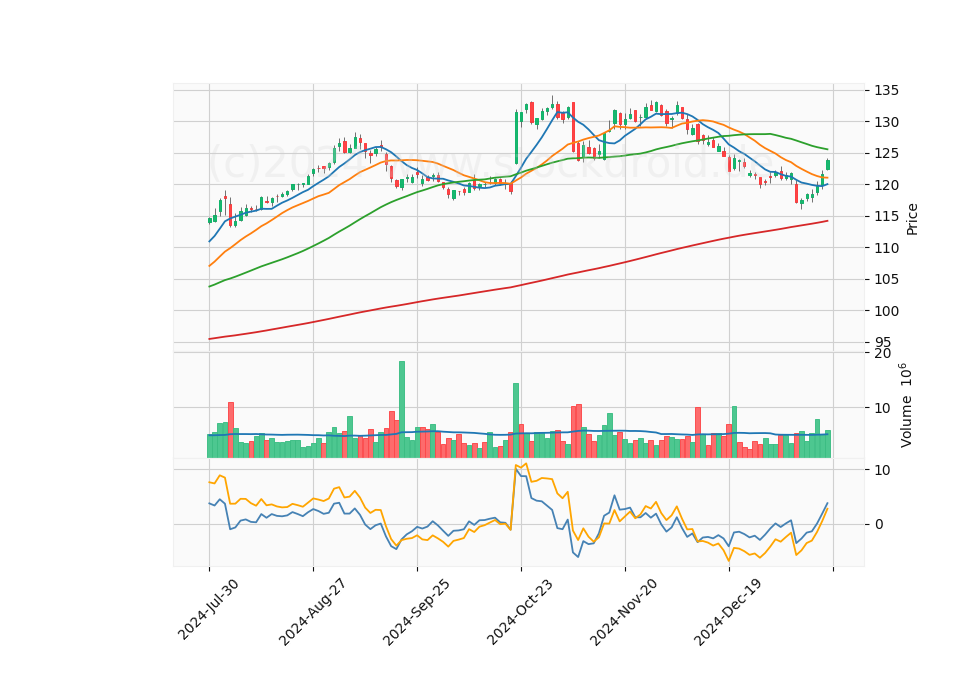Click the 2024-Aug-27 date label

[x=312, y=612]
